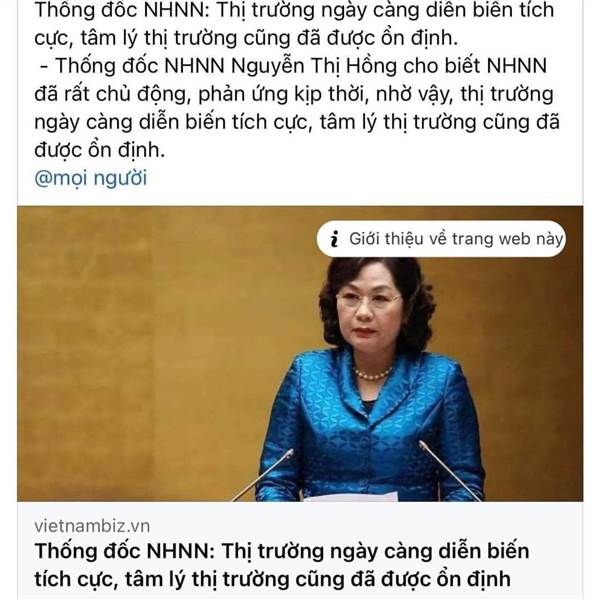Open "Giới thiệu về trang web này" label
The image size is (600, 600).
click(x=456, y=239)
